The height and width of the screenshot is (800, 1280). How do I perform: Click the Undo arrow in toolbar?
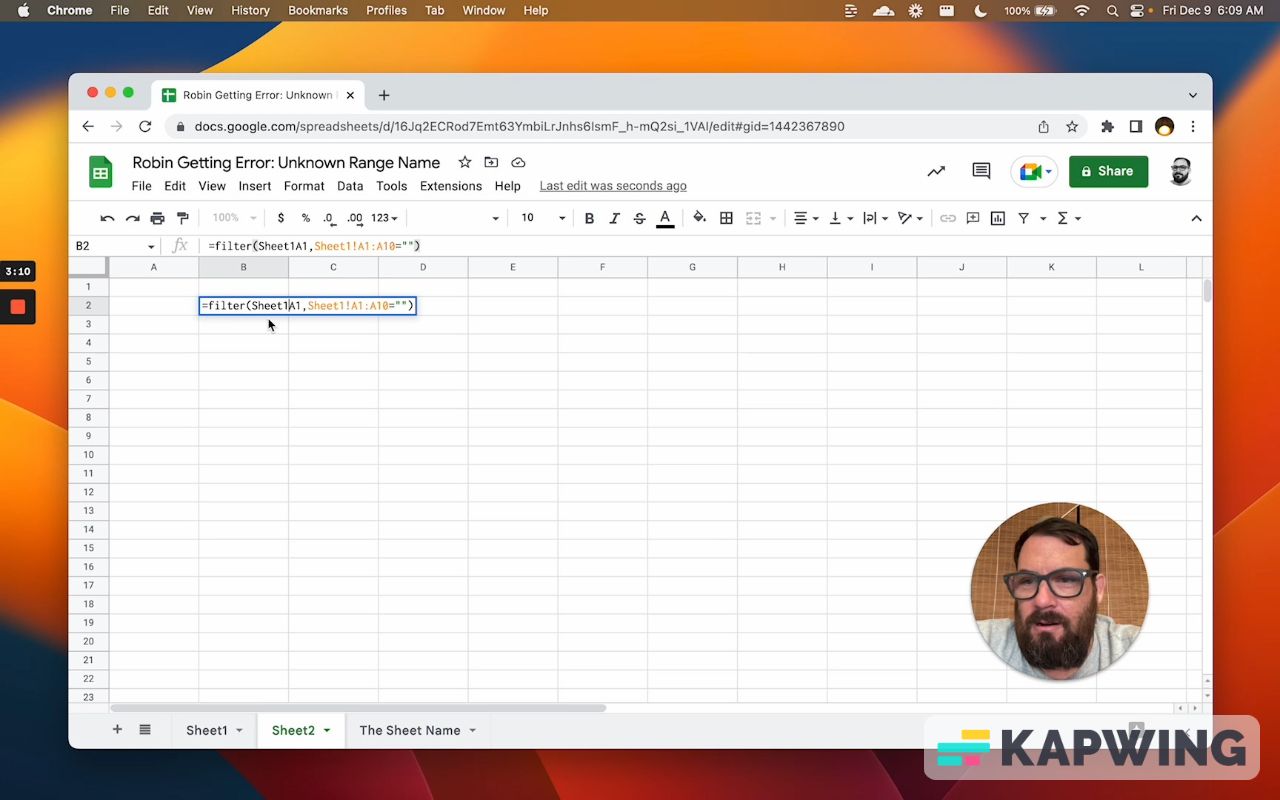[x=107, y=218]
